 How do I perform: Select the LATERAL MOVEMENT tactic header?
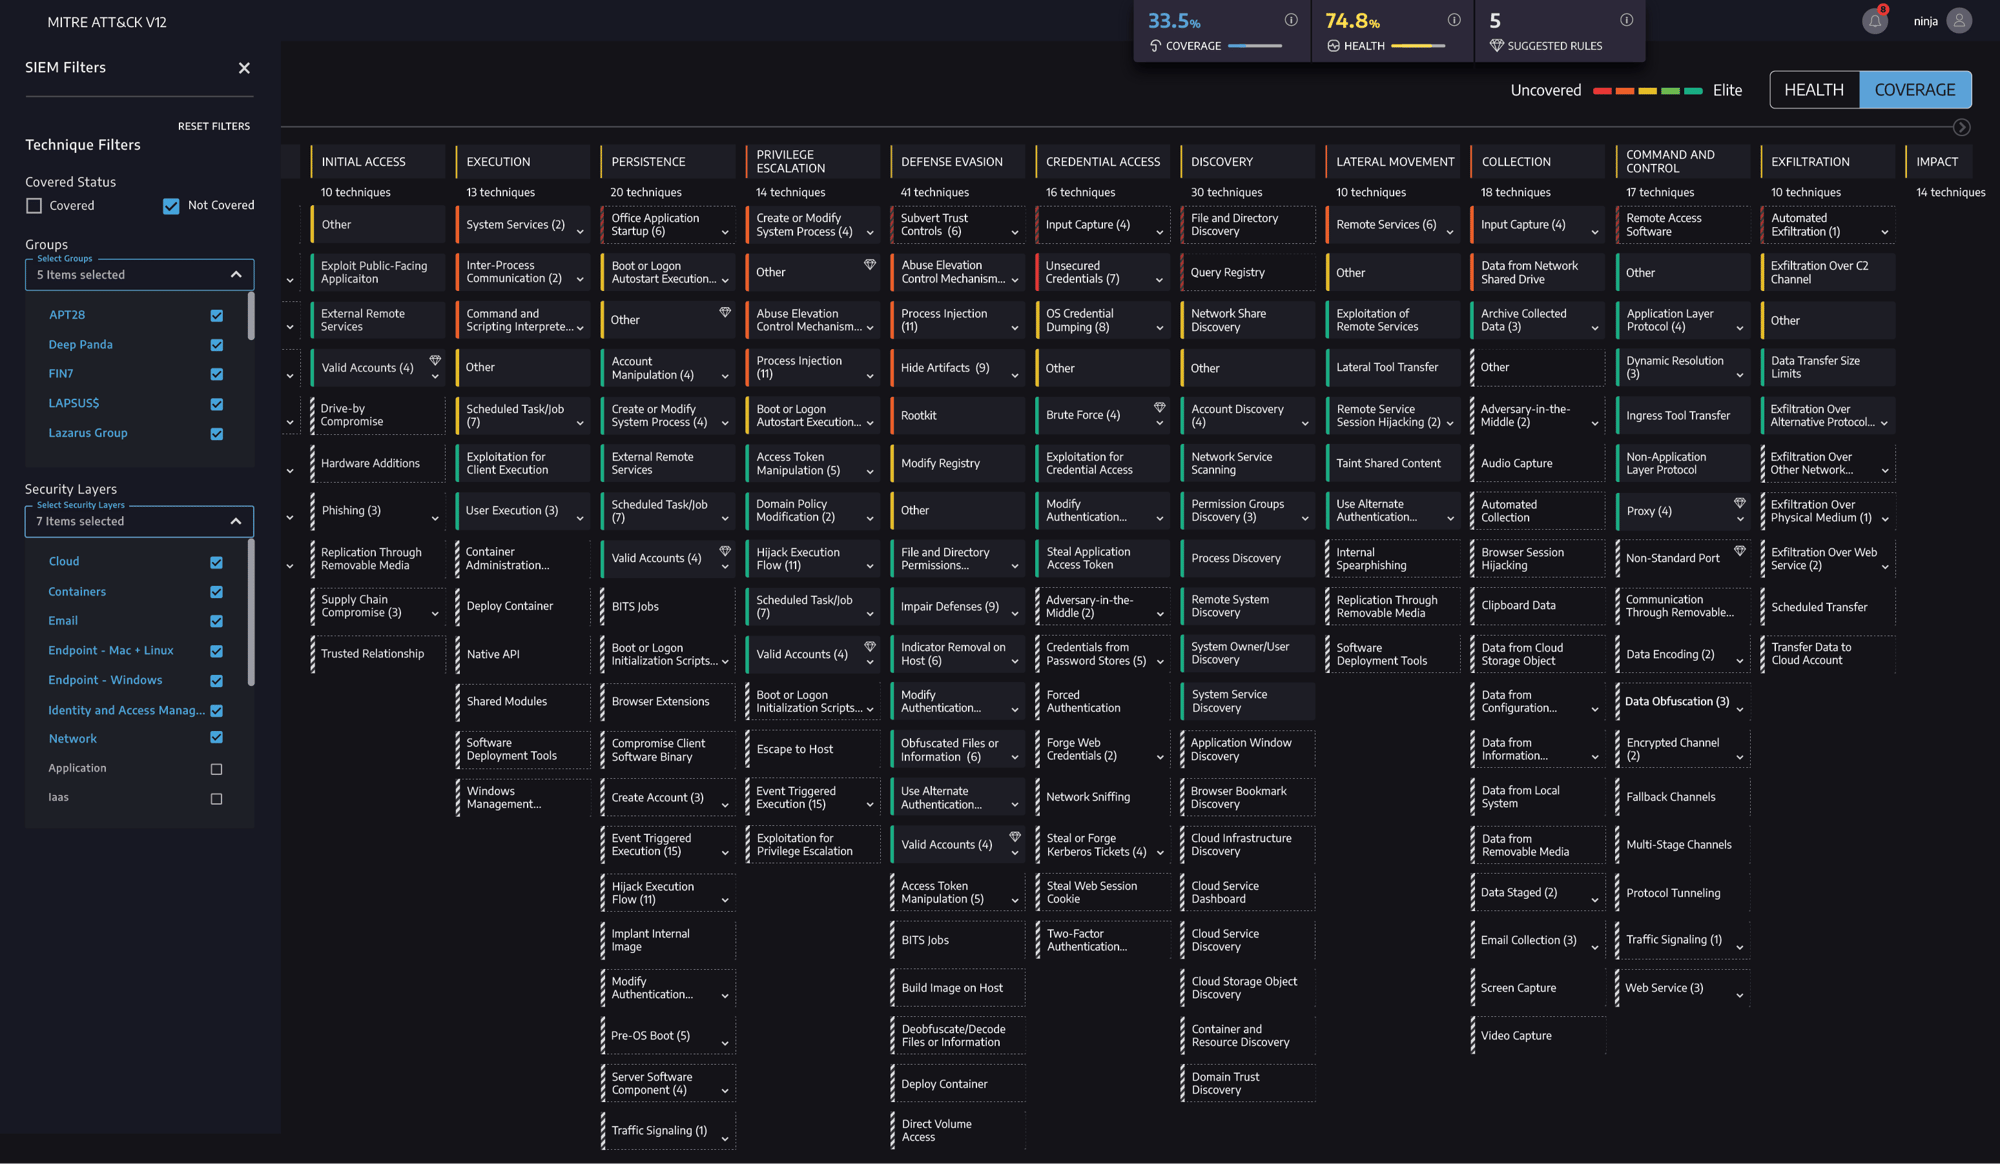[x=1395, y=161]
